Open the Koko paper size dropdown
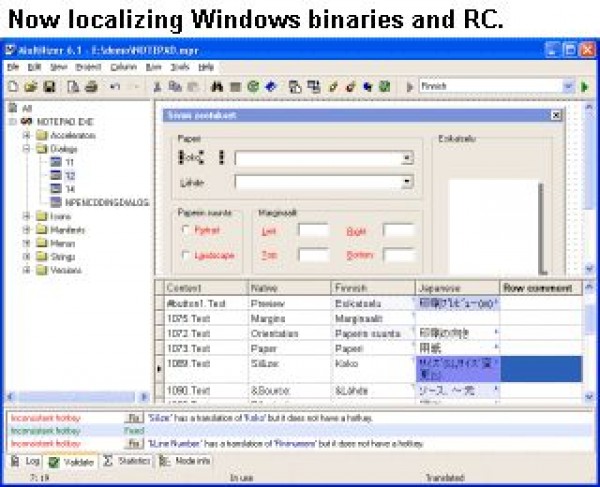This screenshot has width=600, height=487. click(x=407, y=158)
